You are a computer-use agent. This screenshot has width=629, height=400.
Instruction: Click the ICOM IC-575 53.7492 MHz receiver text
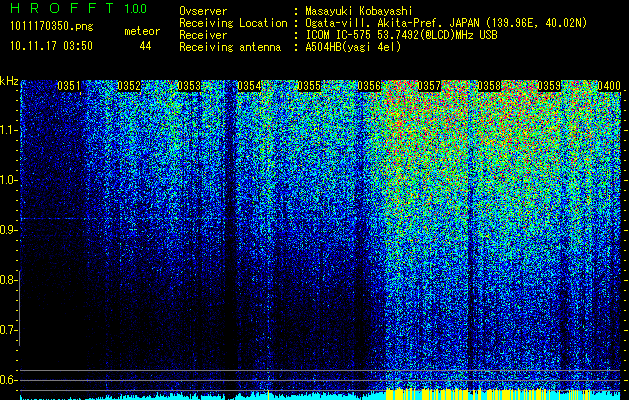pyautogui.click(x=401, y=35)
